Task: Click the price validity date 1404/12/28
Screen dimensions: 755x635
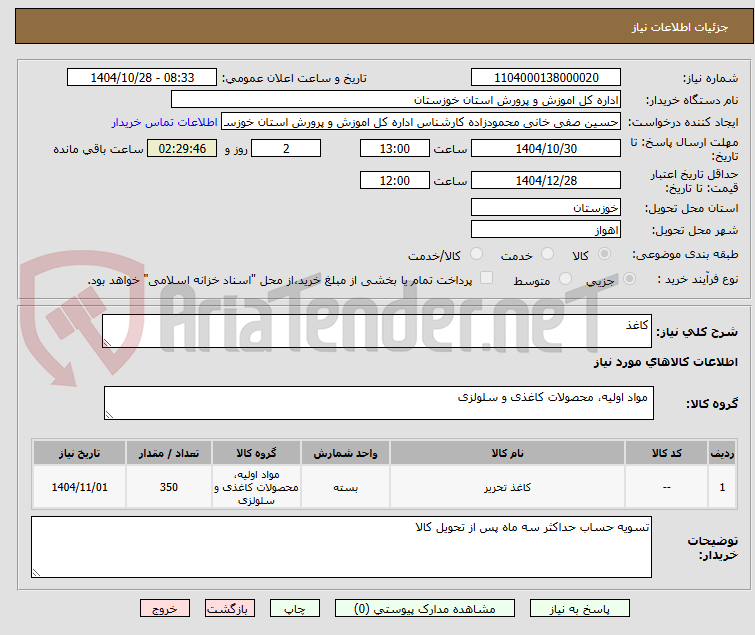Action: [x=546, y=181]
